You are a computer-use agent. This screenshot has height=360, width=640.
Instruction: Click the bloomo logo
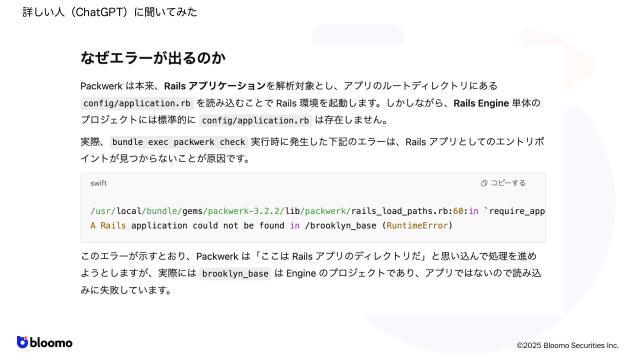pyautogui.click(x=44, y=342)
